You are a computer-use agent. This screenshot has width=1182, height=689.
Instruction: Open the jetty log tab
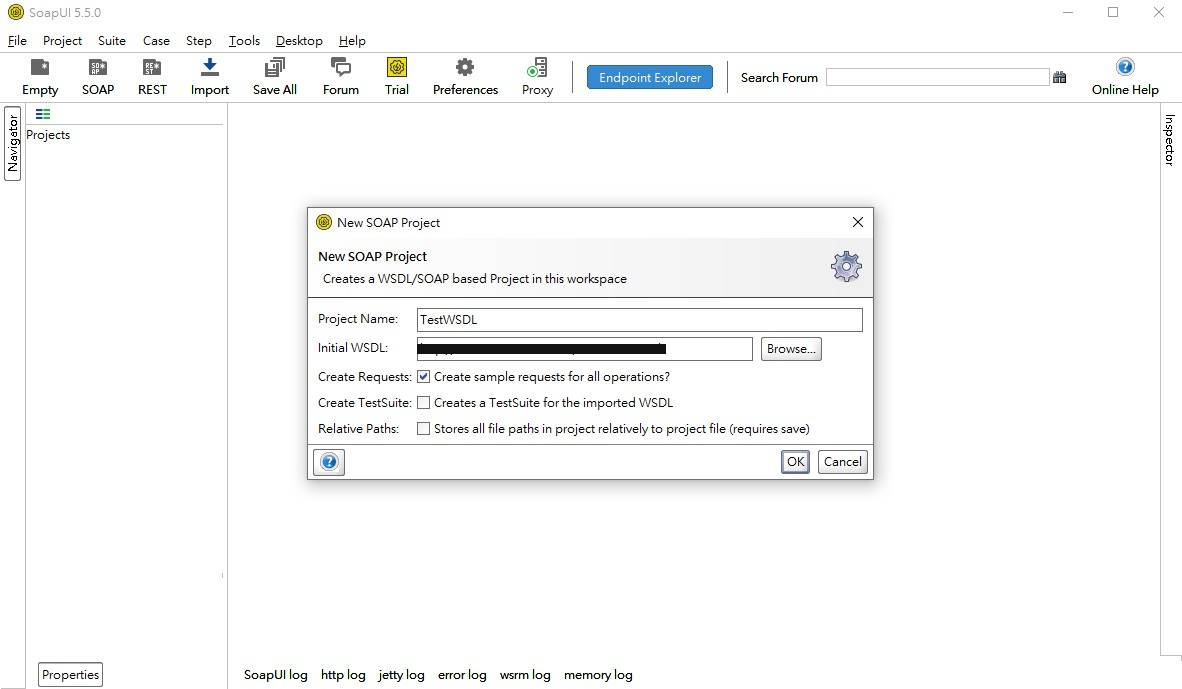point(401,675)
